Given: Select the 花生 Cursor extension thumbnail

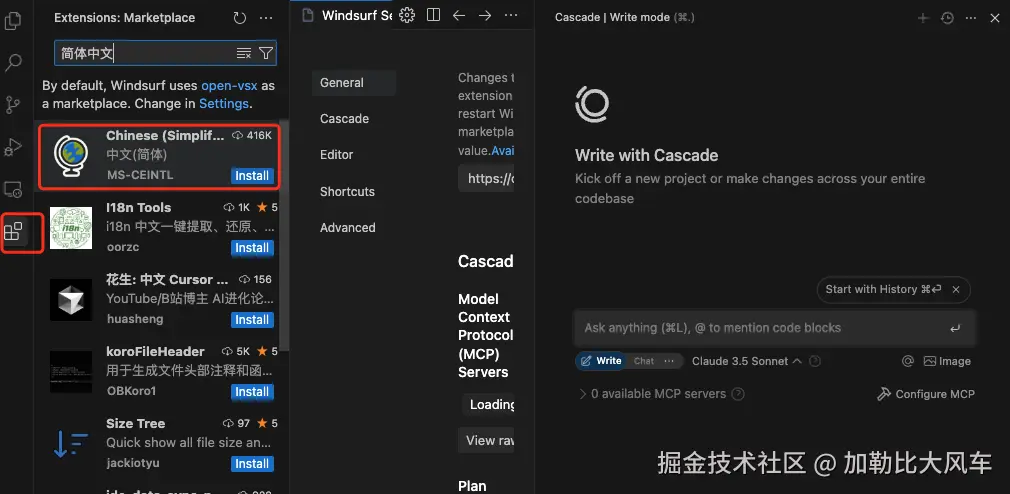Looking at the screenshot, I should [x=71, y=300].
